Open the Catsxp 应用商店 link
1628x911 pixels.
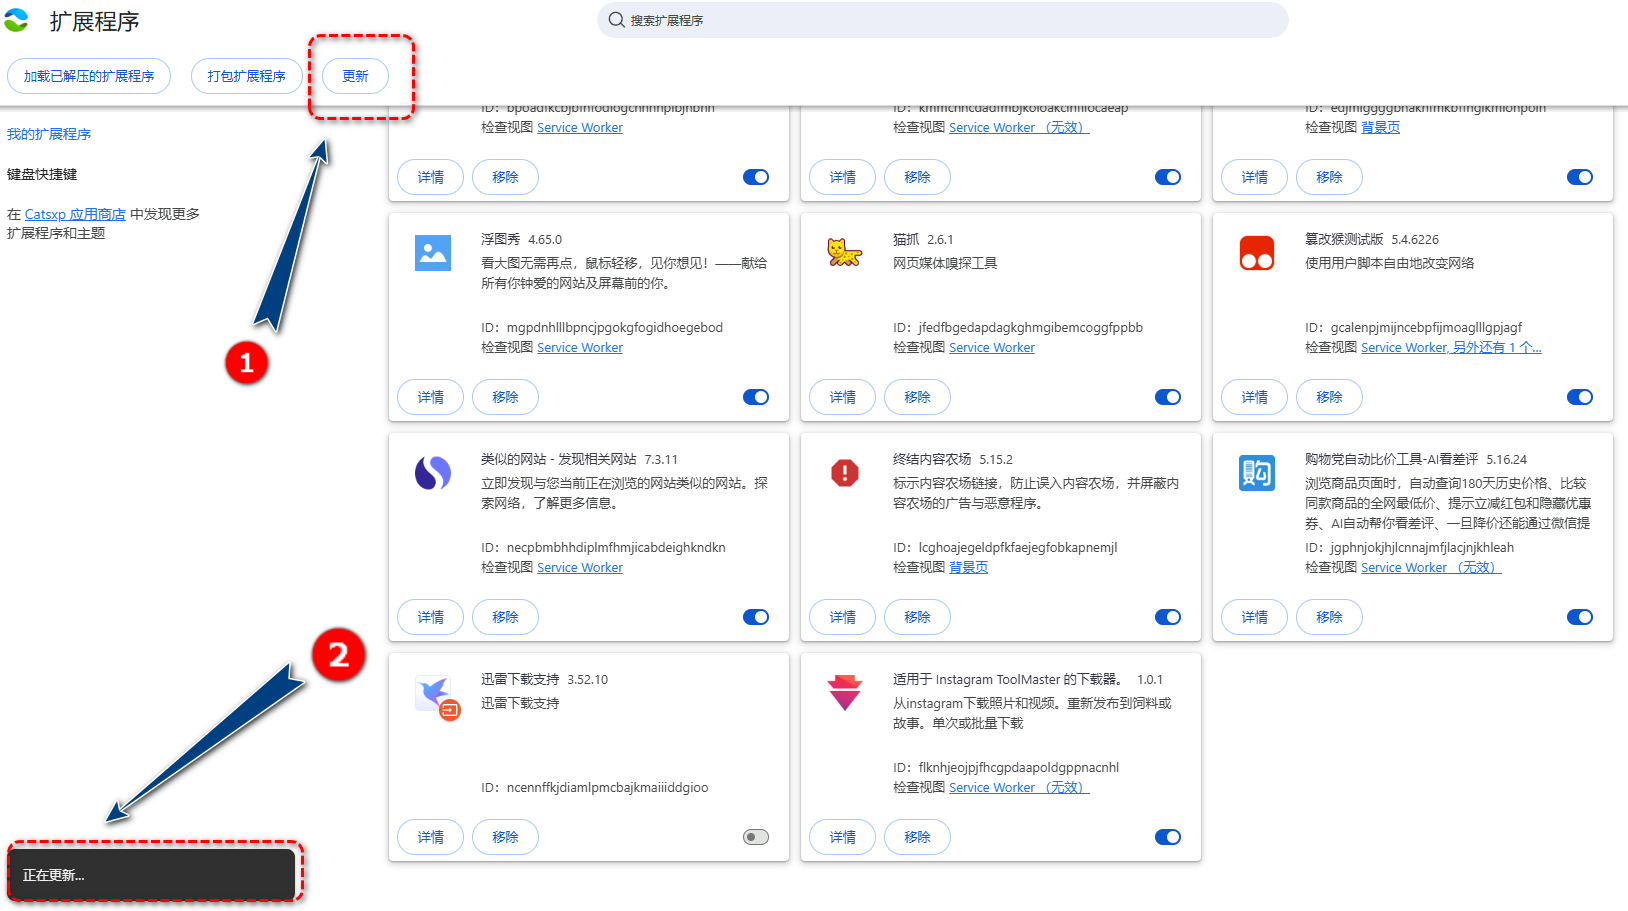[75, 214]
